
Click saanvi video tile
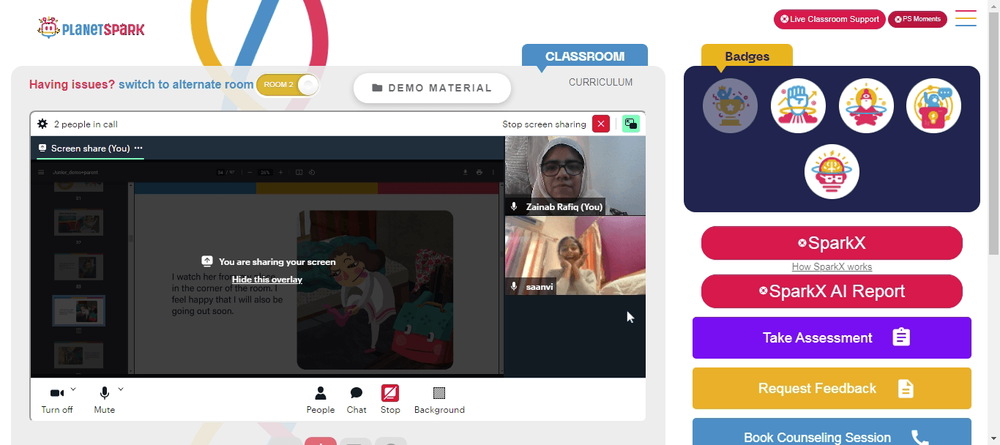575,256
